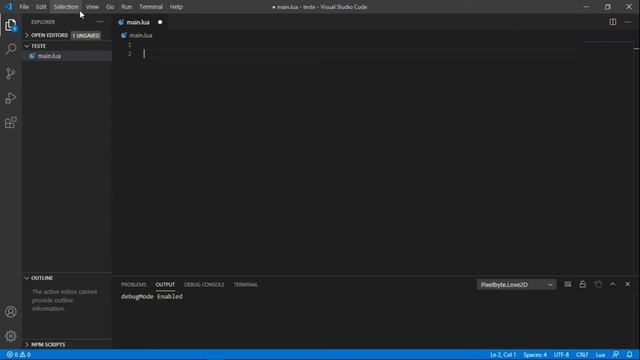
Task: Click the Spaces: 4 indentation setting
Action: pyautogui.click(x=535, y=354)
